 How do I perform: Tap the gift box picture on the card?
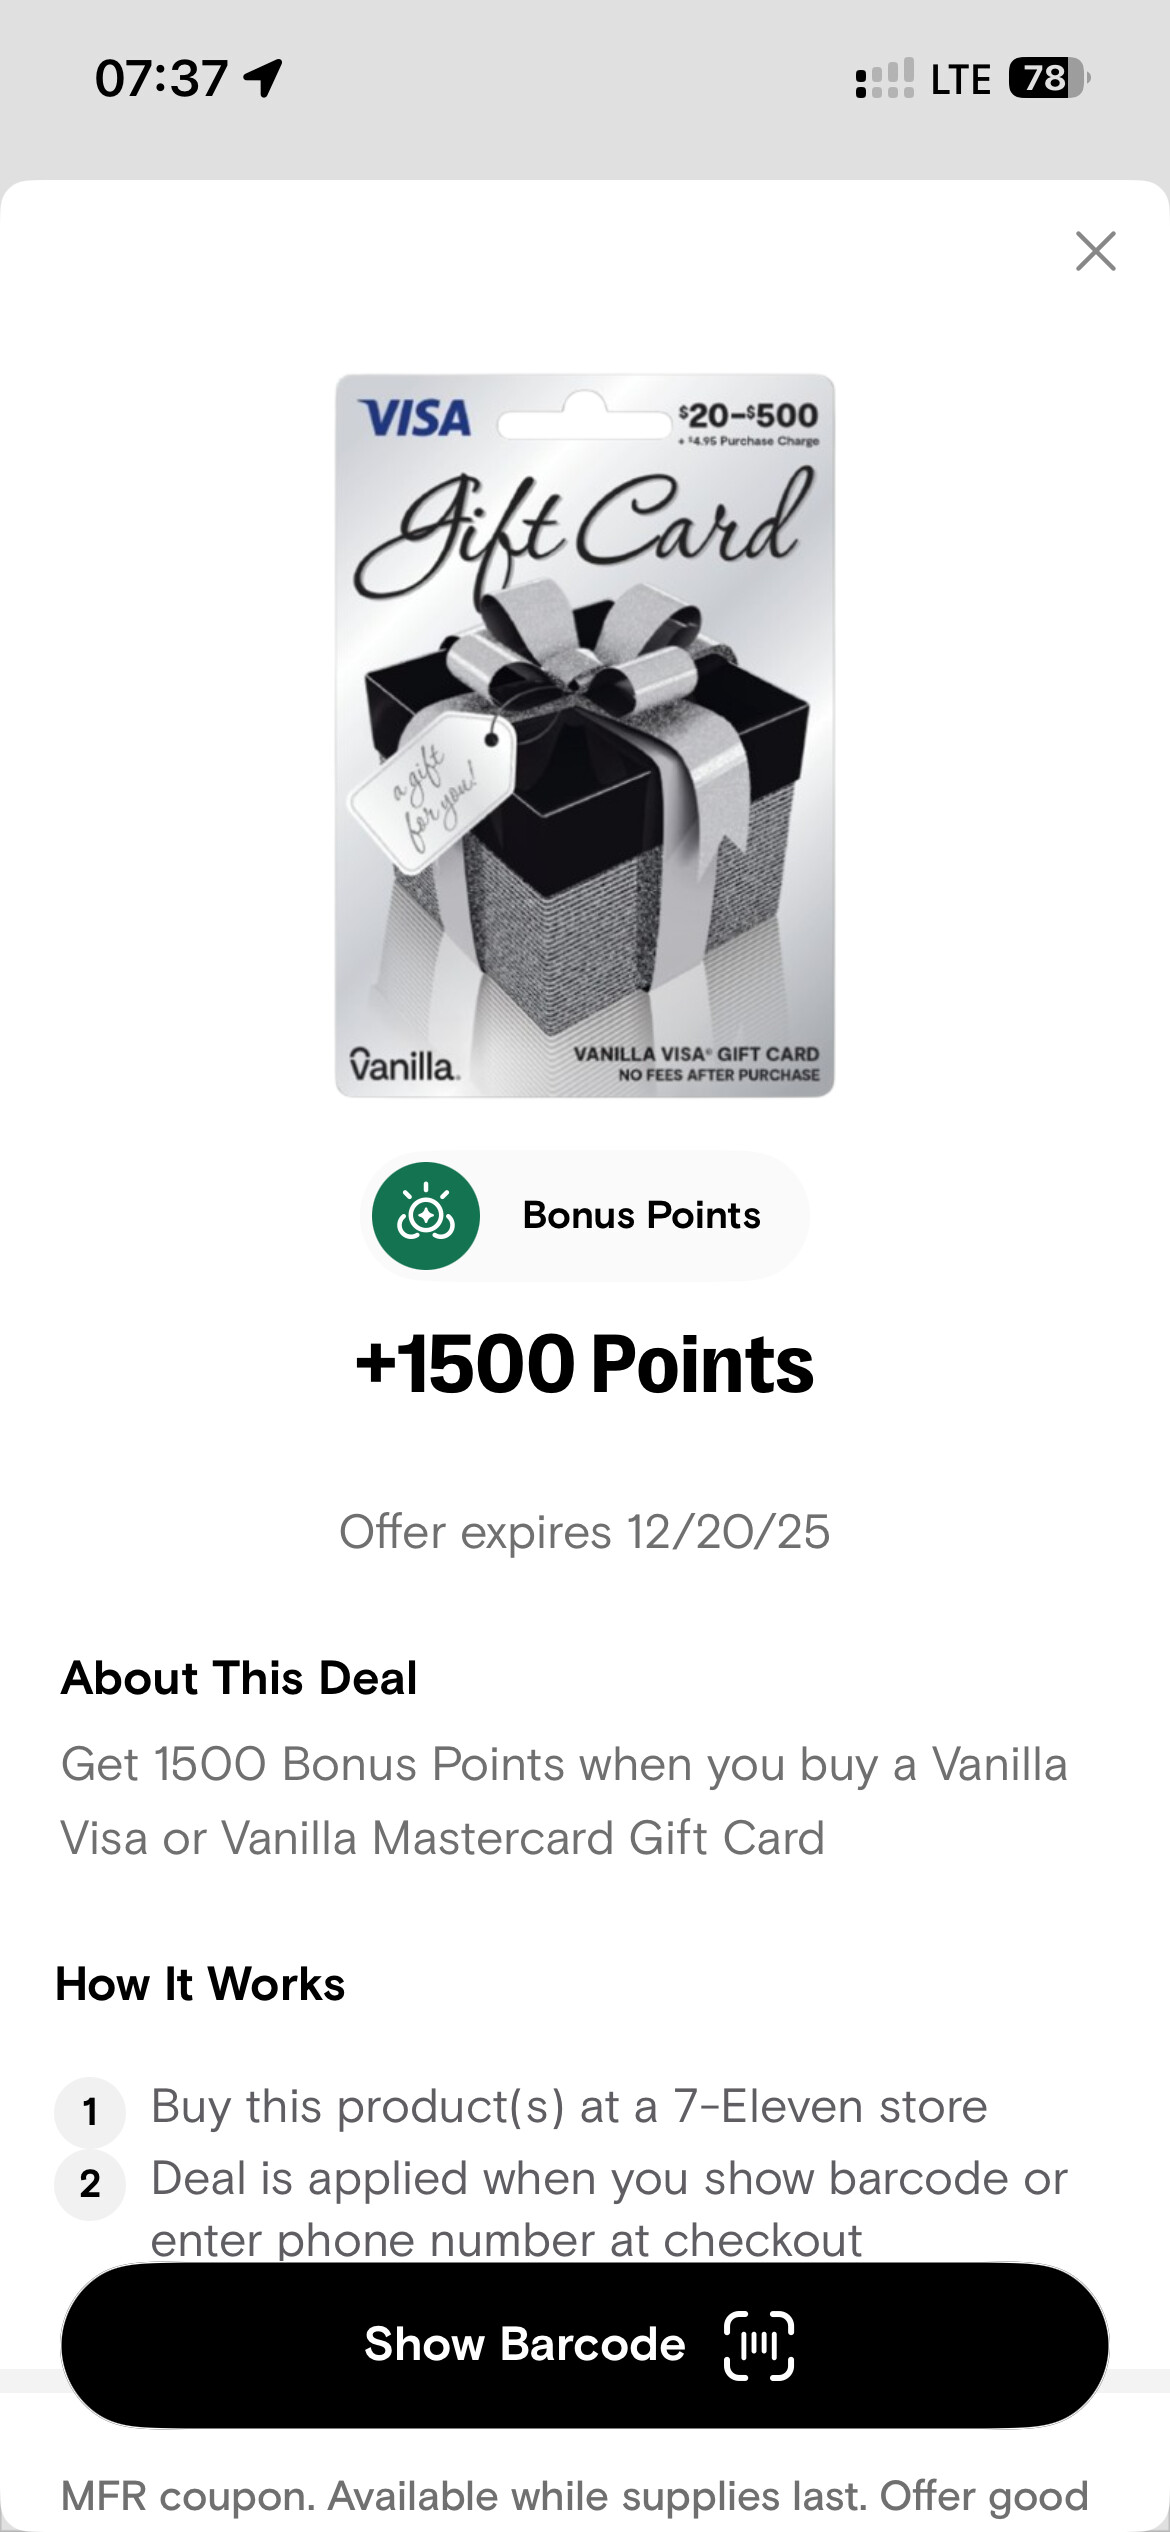tap(585, 800)
